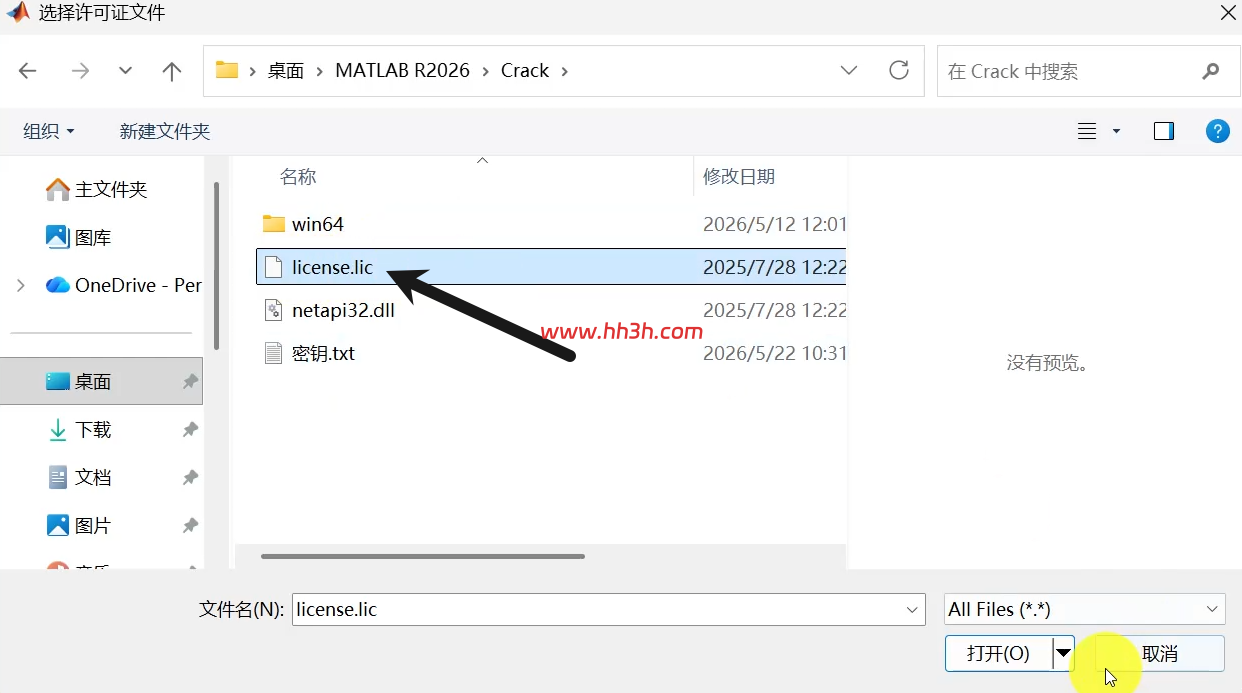Go back with the left arrow button
Image resolution: width=1242 pixels, height=693 pixels.
[28, 71]
